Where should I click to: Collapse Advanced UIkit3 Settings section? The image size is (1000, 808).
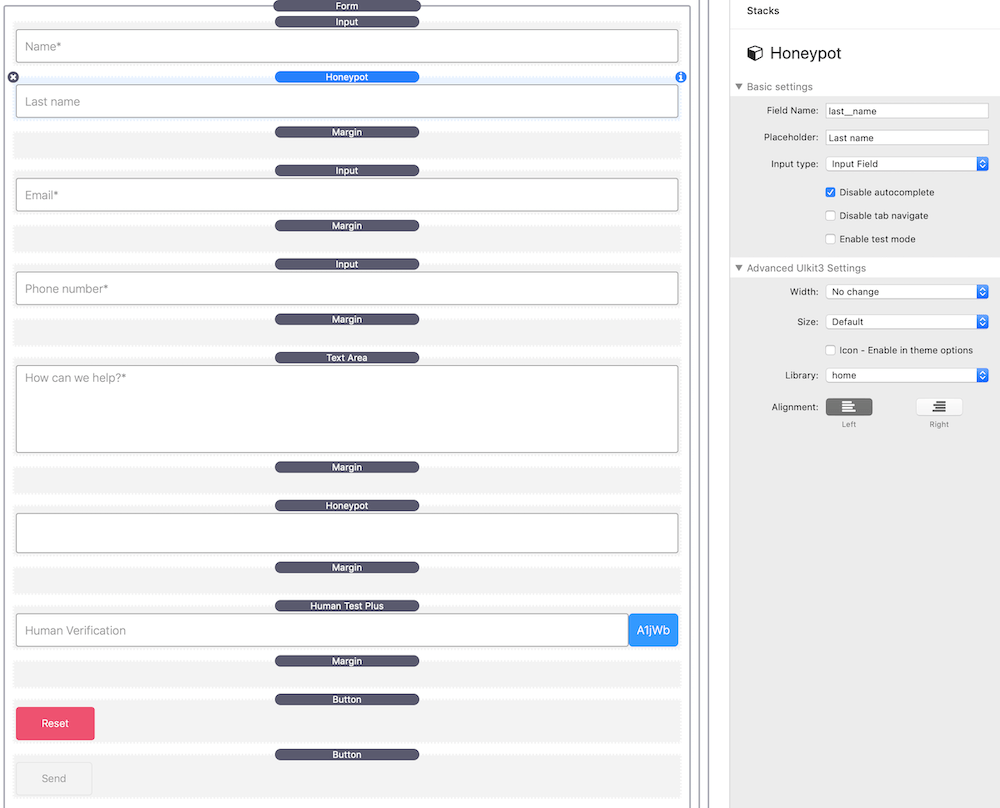point(739,268)
